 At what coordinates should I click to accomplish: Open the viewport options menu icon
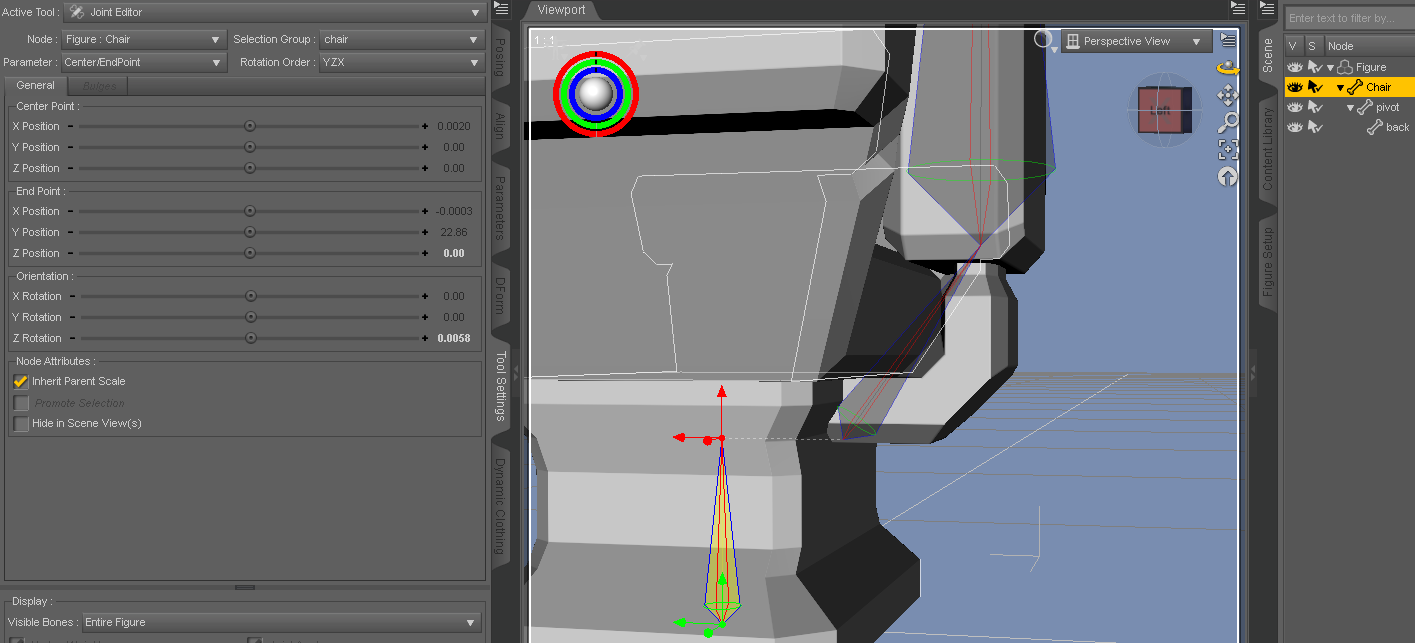[x=1227, y=41]
